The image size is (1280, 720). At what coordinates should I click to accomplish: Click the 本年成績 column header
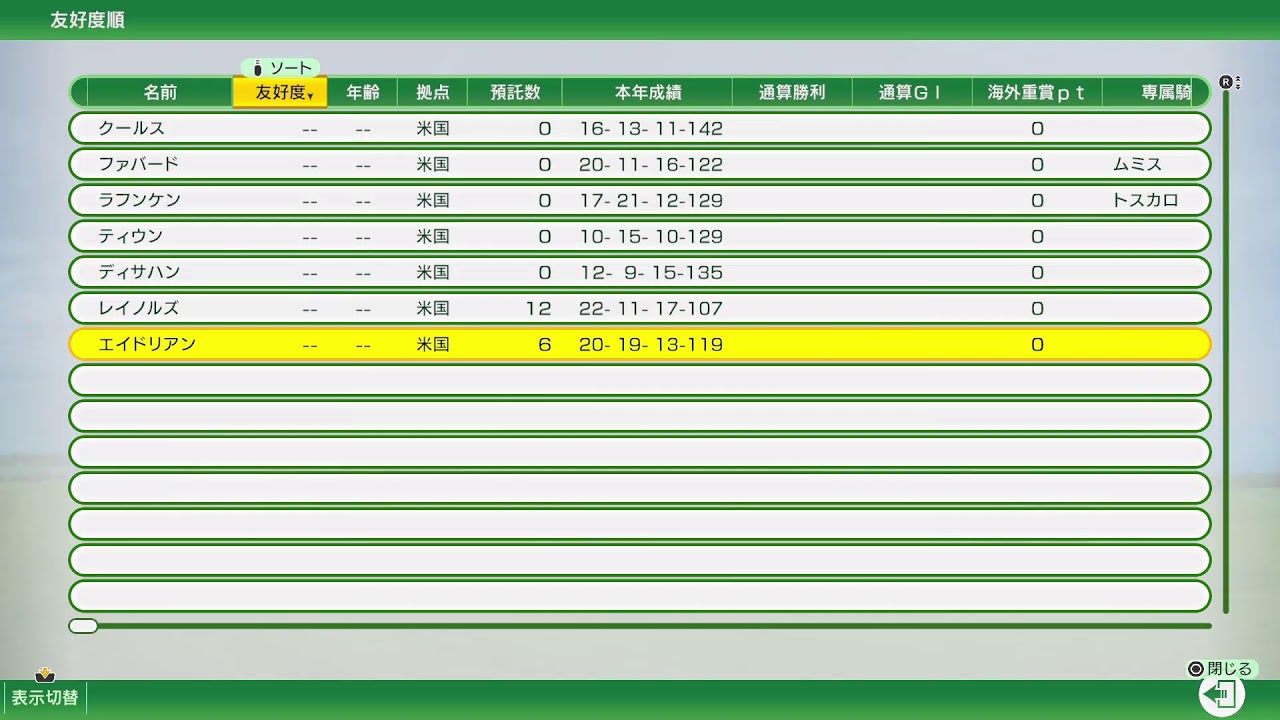(647, 91)
